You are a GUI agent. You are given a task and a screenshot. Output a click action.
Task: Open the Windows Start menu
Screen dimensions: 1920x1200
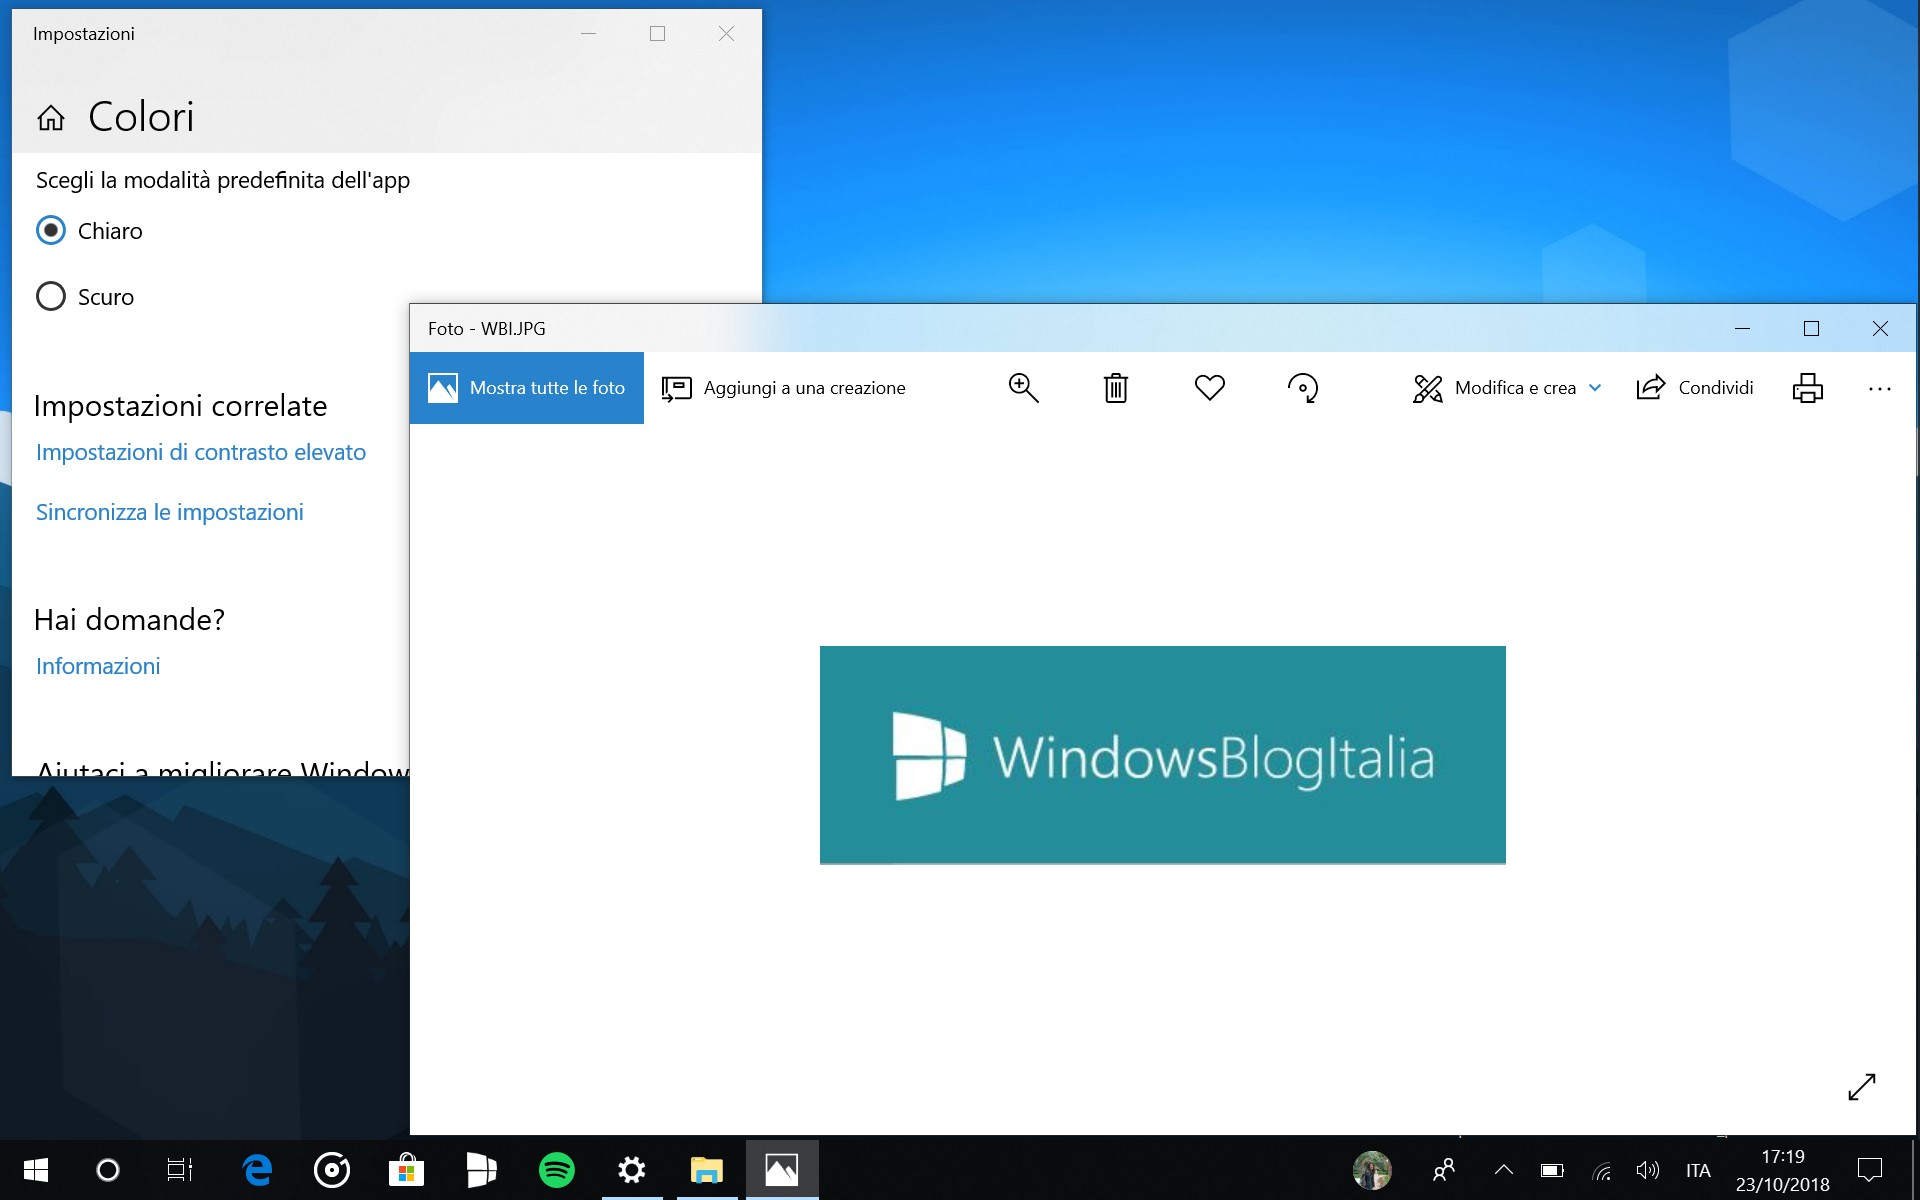pyautogui.click(x=35, y=1170)
